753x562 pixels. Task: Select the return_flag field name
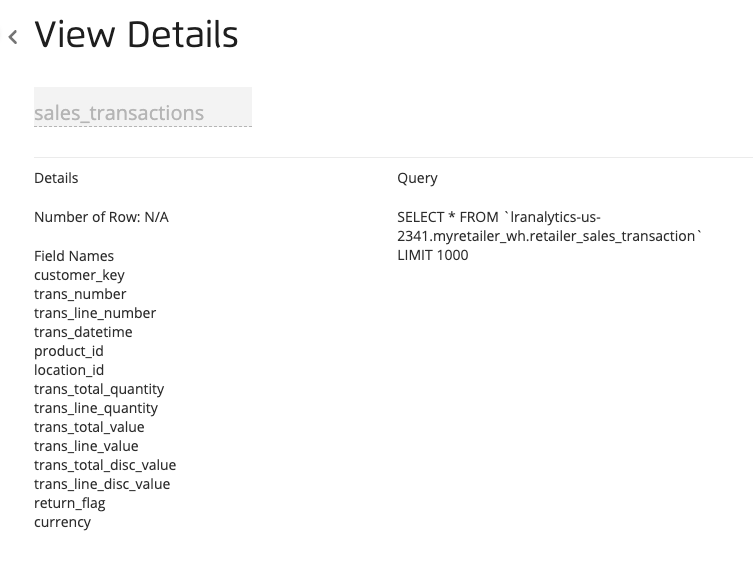[70, 503]
